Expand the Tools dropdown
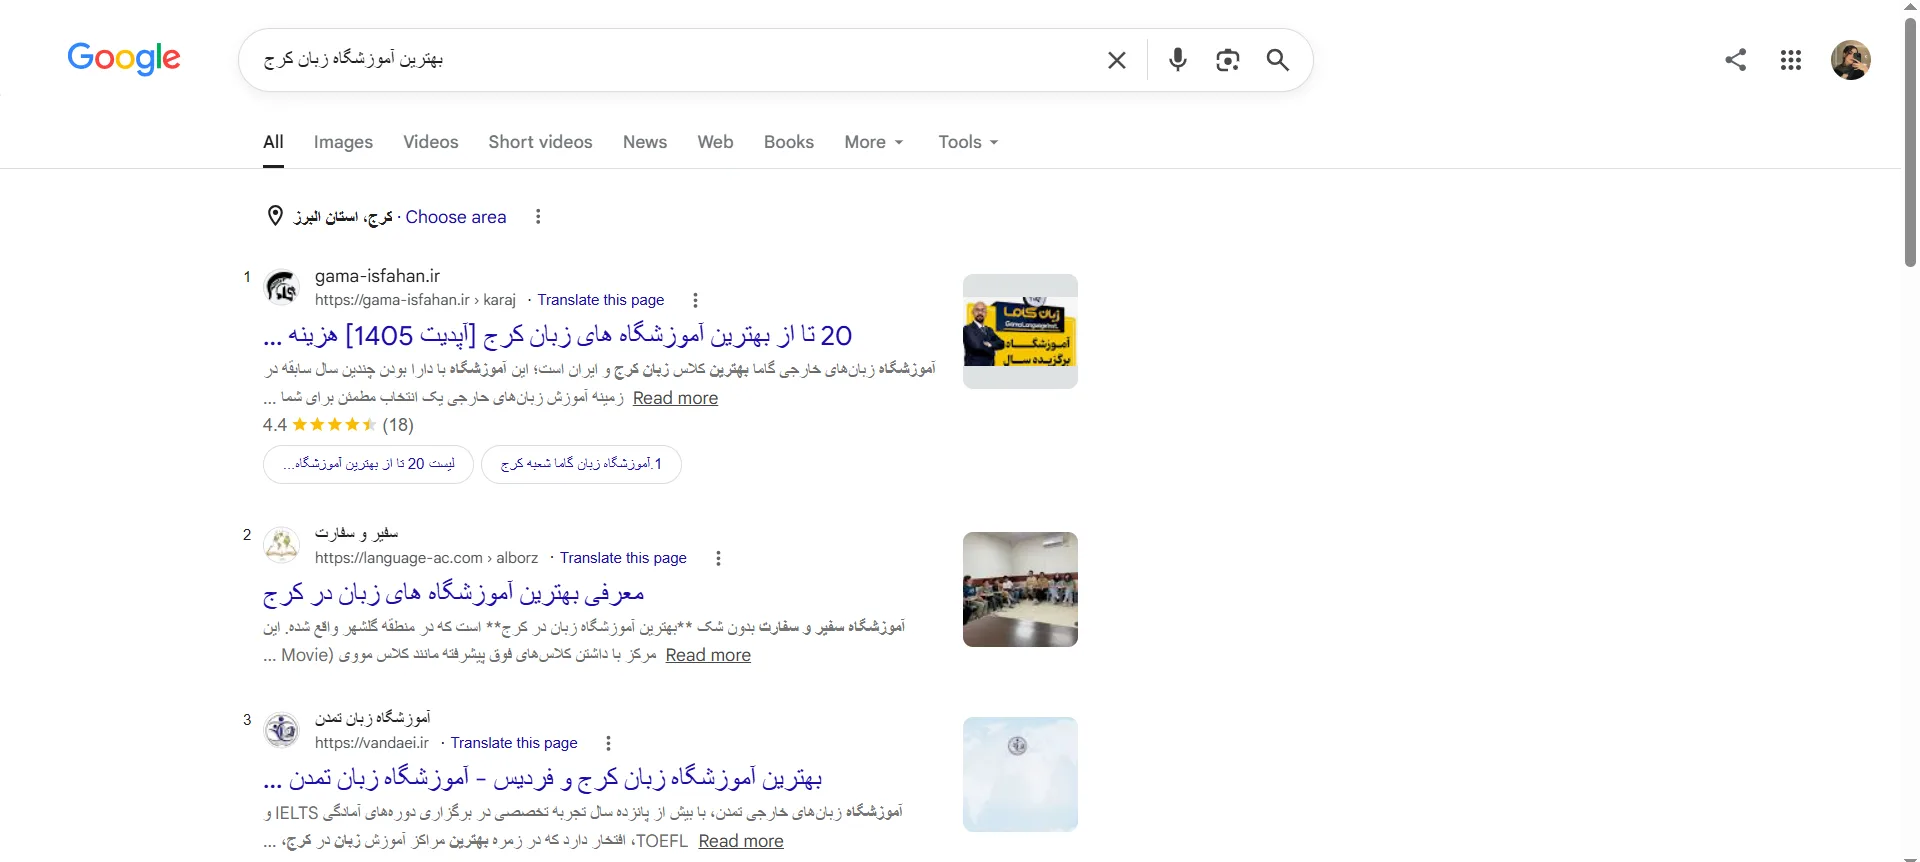Image resolution: width=1920 pixels, height=862 pixels. coord(968,142)
